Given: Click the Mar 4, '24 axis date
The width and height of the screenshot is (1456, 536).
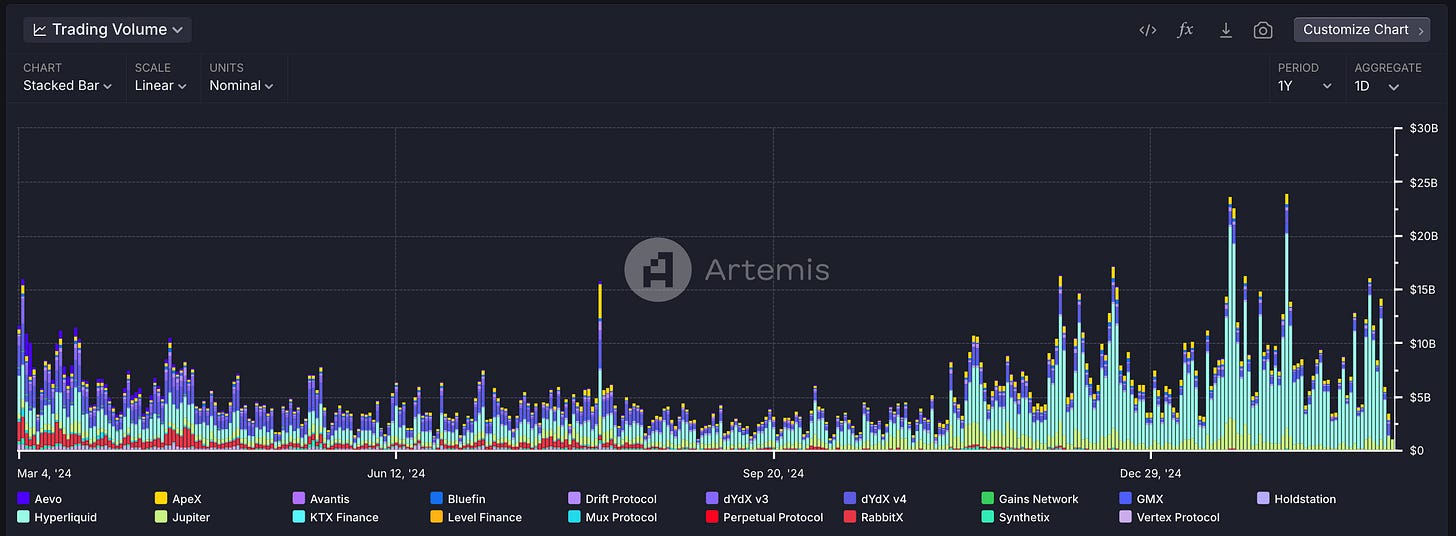Looking at the screenshot, I should click(45, 473).
